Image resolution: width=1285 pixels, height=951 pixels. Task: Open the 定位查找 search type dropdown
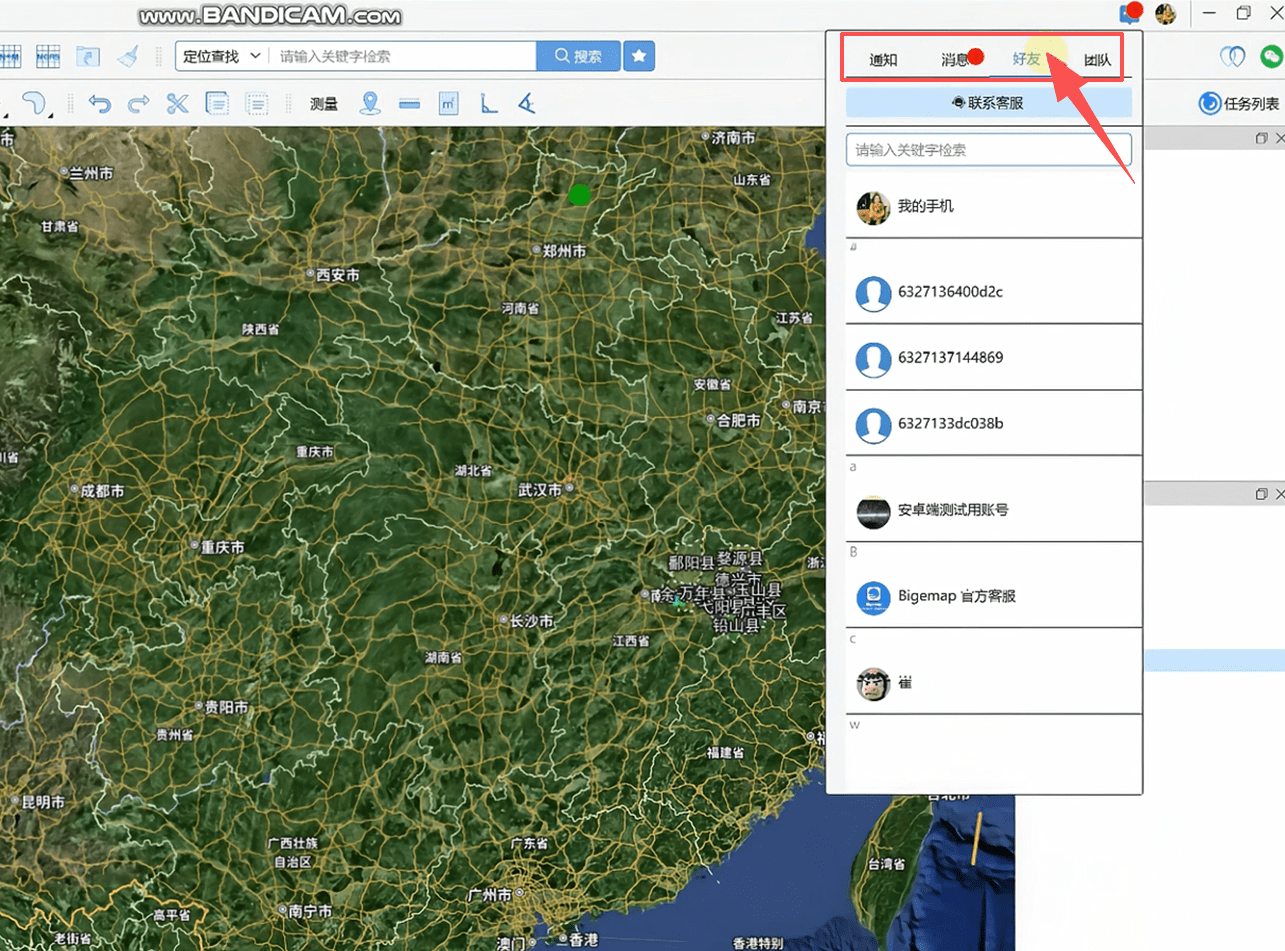coord(222,56)
